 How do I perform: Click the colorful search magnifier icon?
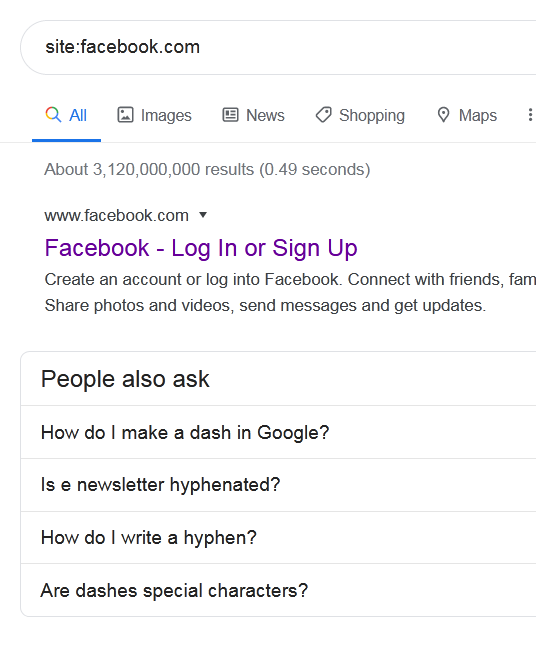click(x=53, y=115)
